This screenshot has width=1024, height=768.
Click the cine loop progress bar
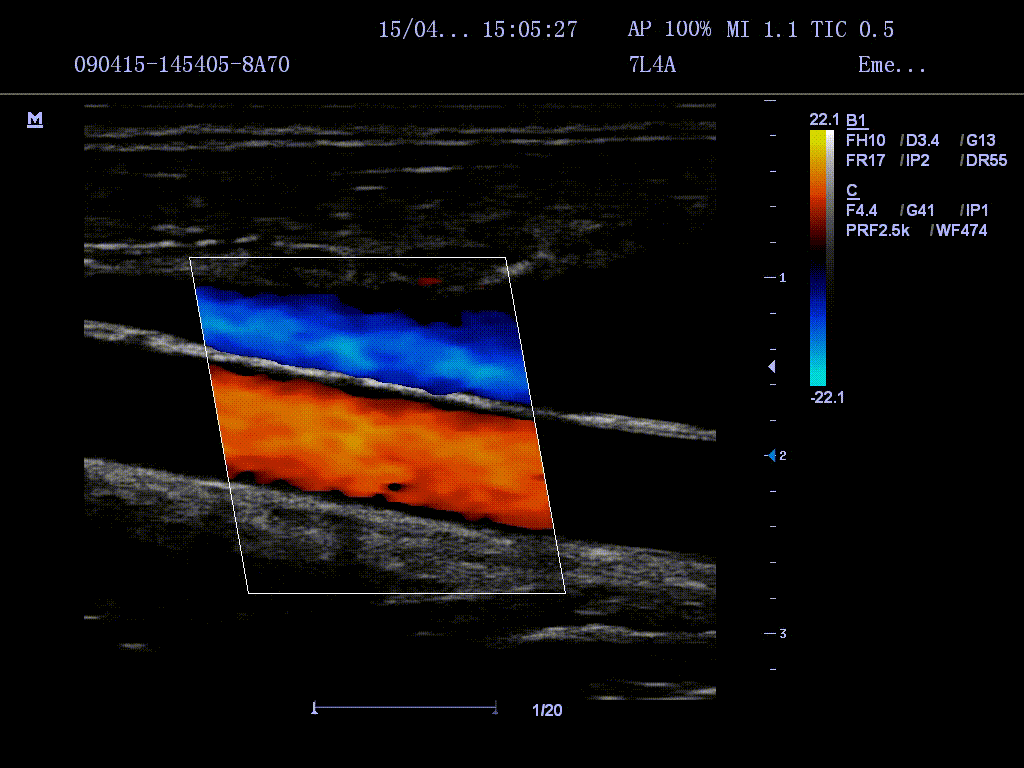(x=405, y=709)
